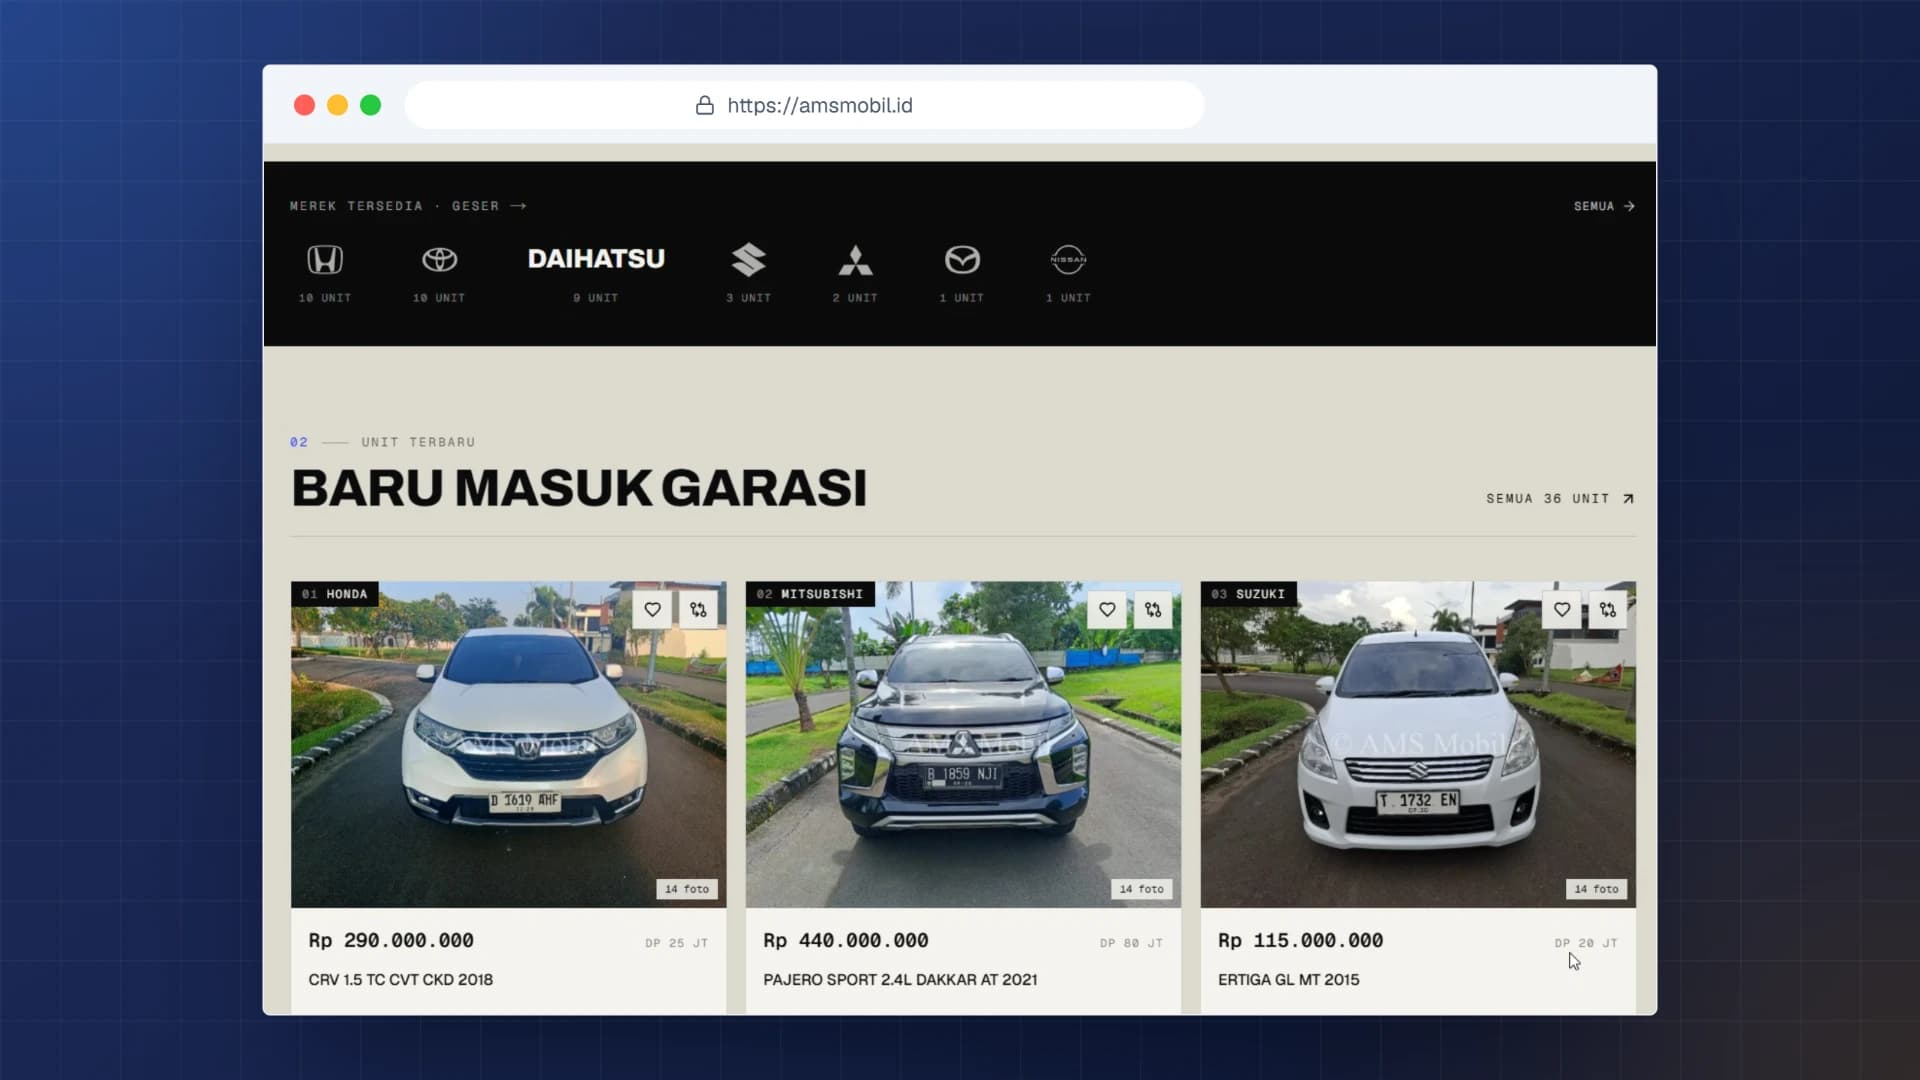Click the 14 foto badge on Suzuki card

(1596, 889)
